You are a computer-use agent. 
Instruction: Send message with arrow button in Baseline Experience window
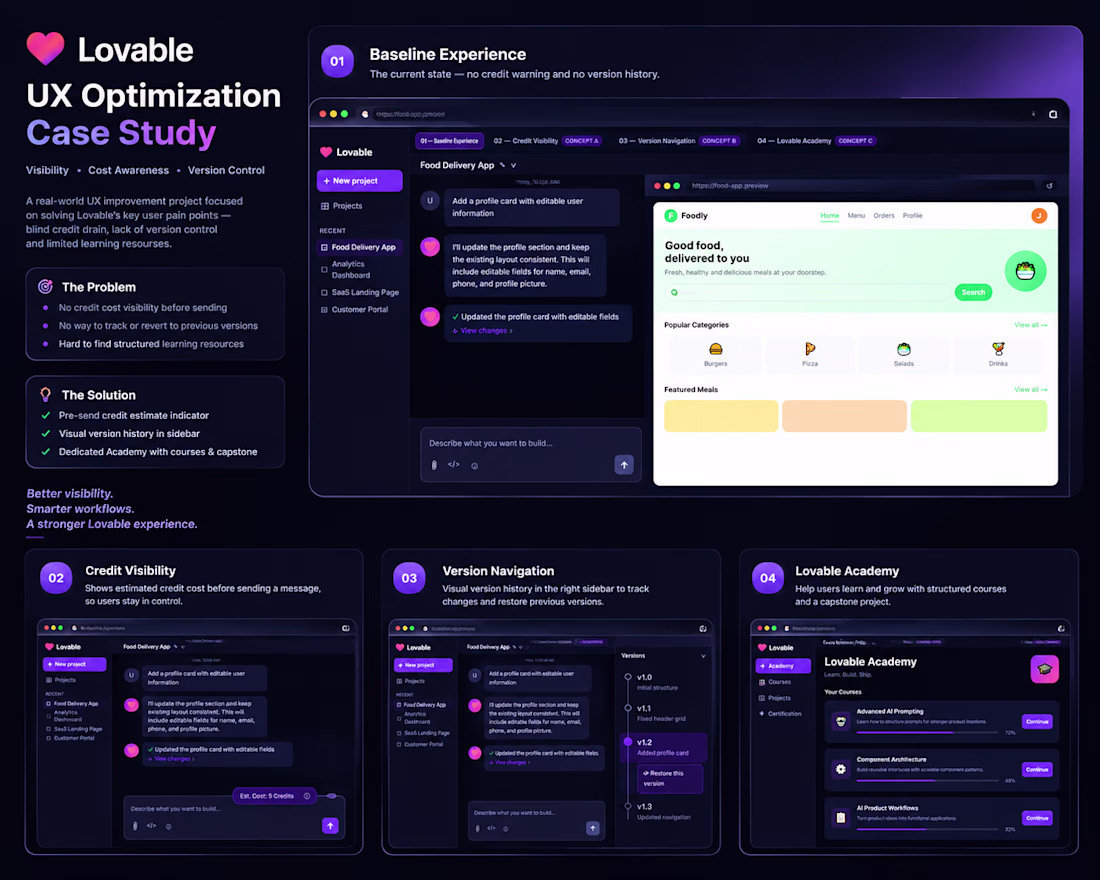point(624,465)
